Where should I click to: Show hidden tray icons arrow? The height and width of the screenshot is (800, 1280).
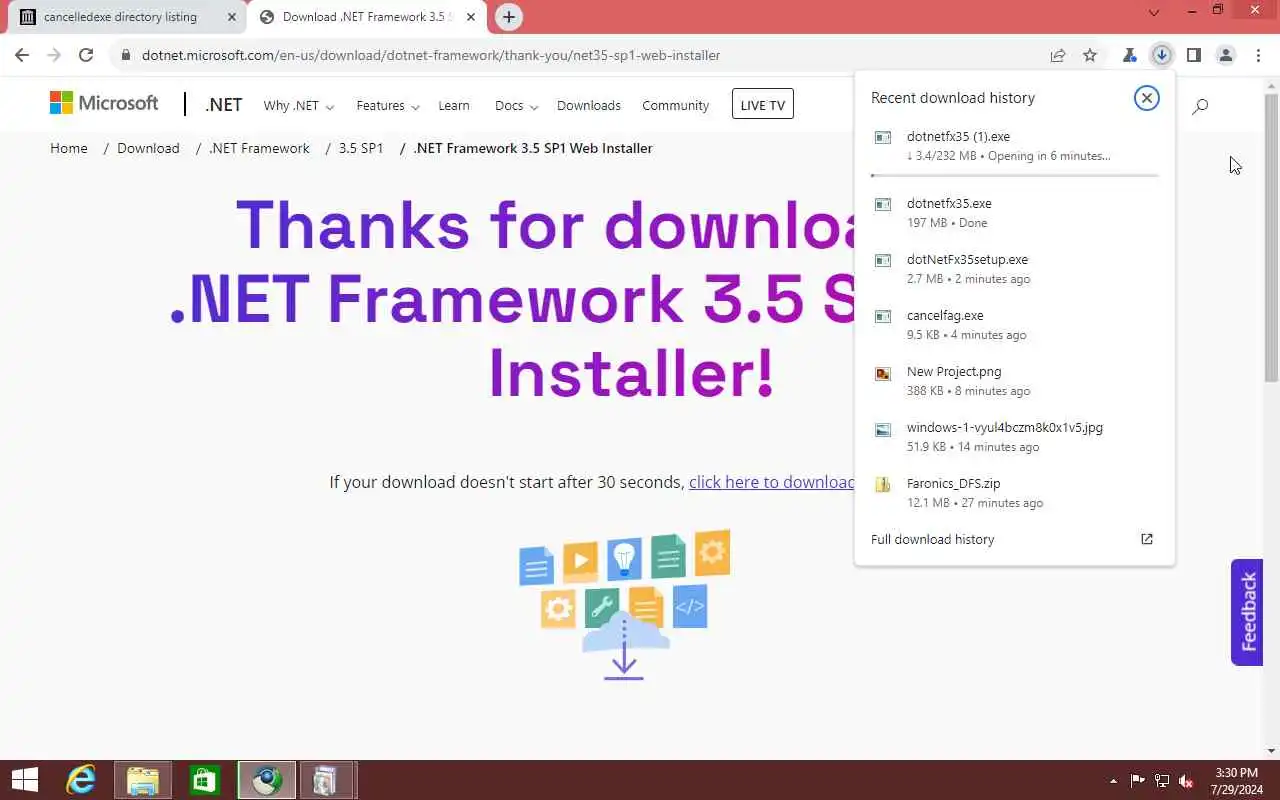pos(1114,781)
